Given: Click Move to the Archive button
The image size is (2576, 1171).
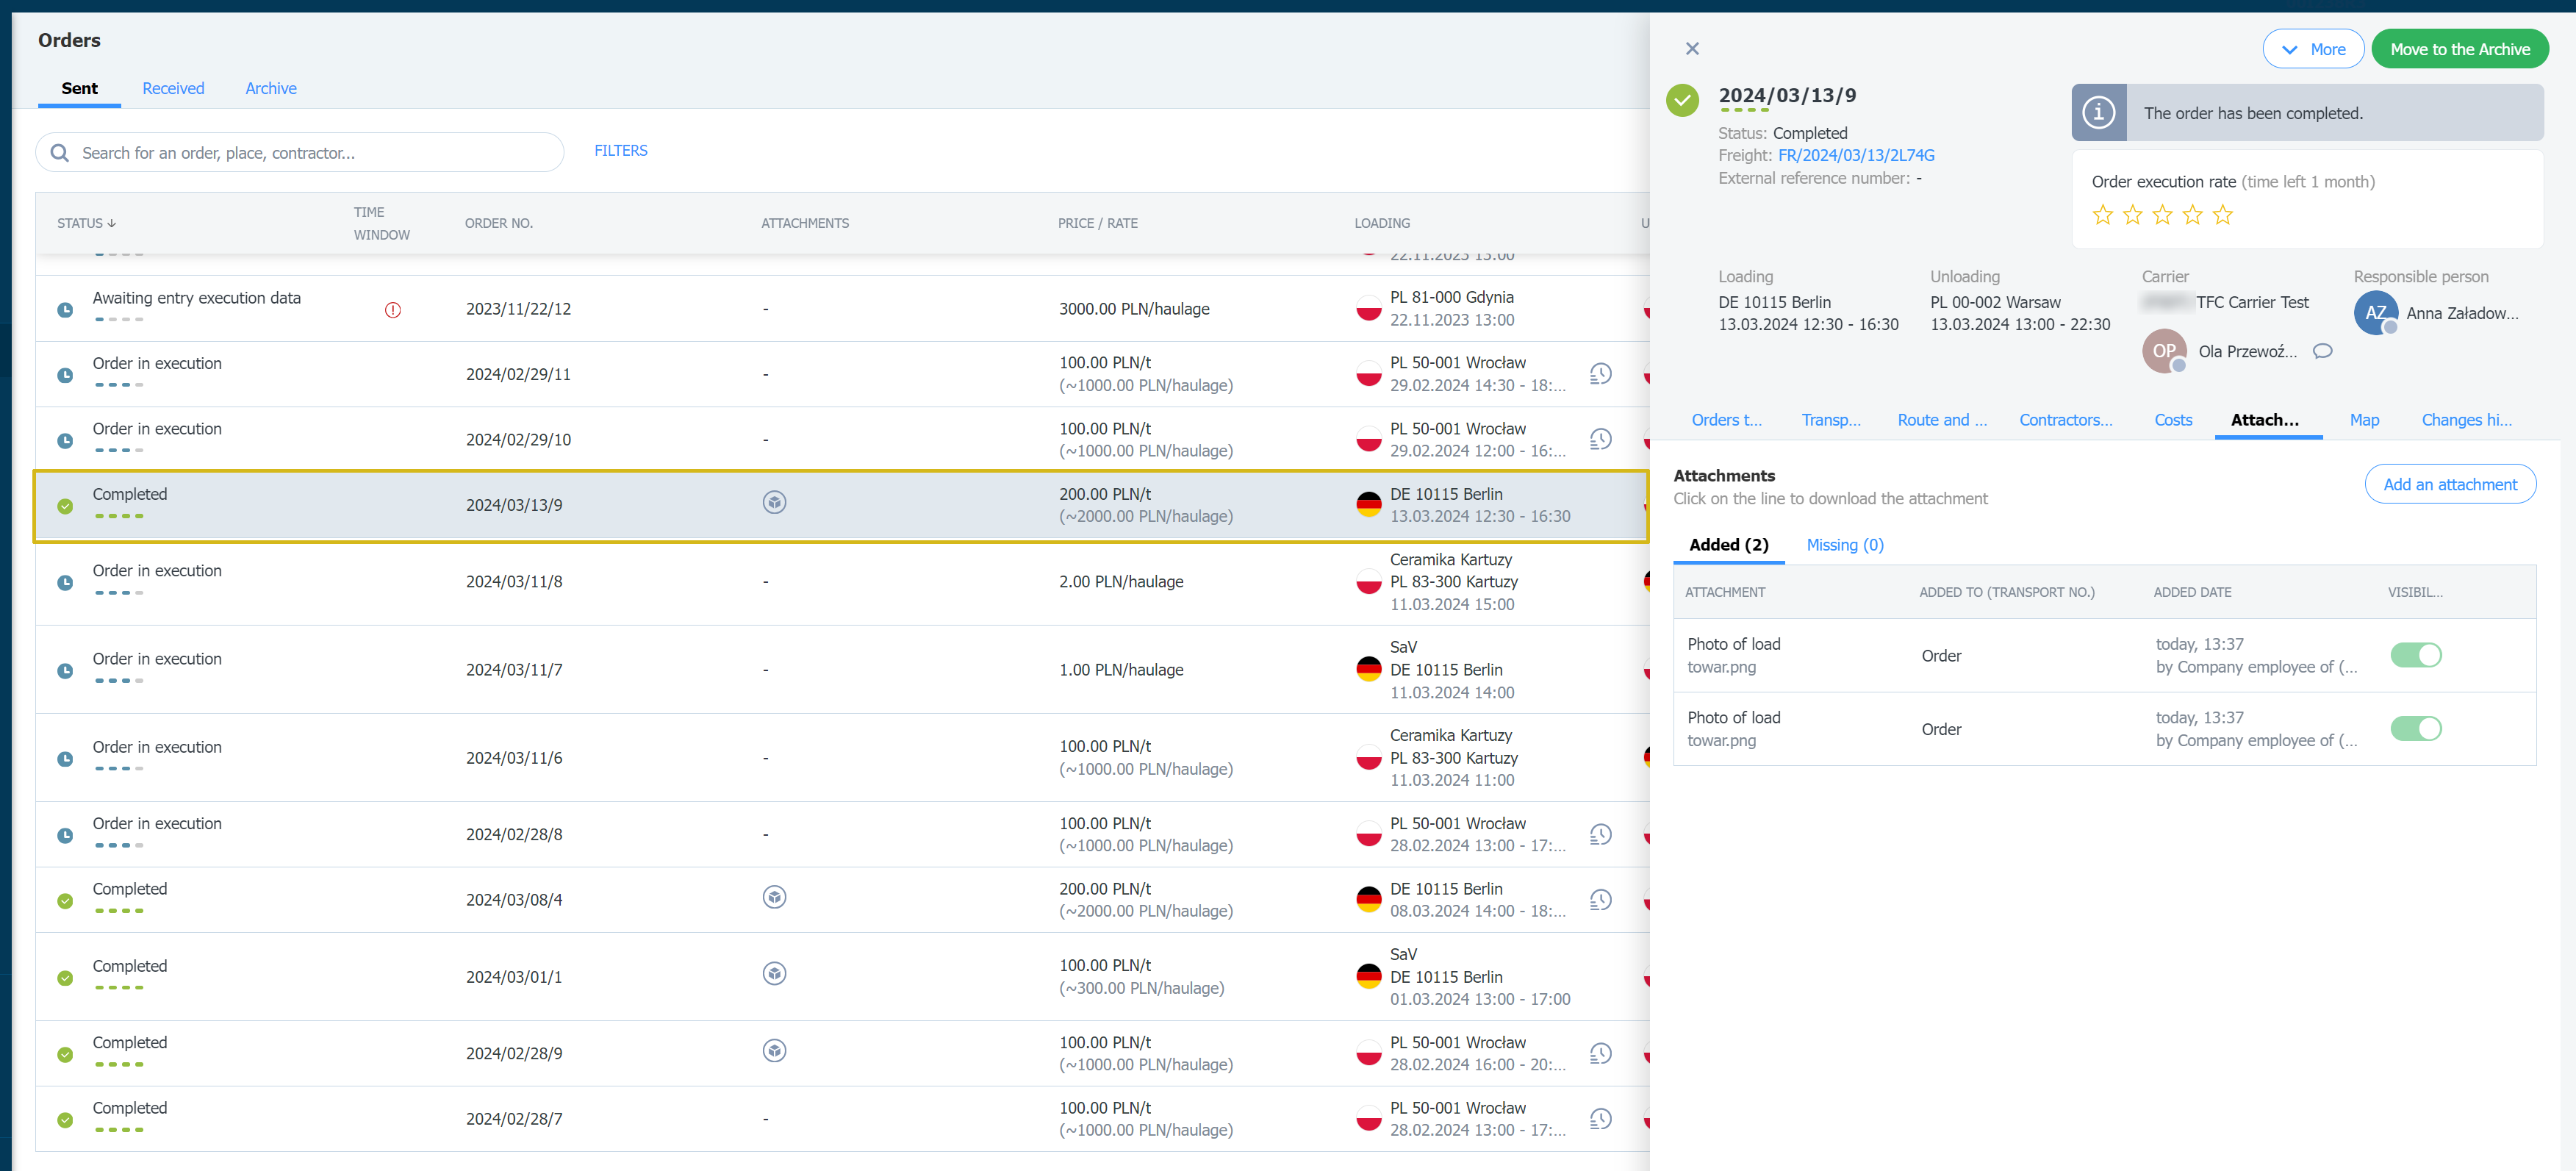Looking at the screenshot, I should [2460, 49].
